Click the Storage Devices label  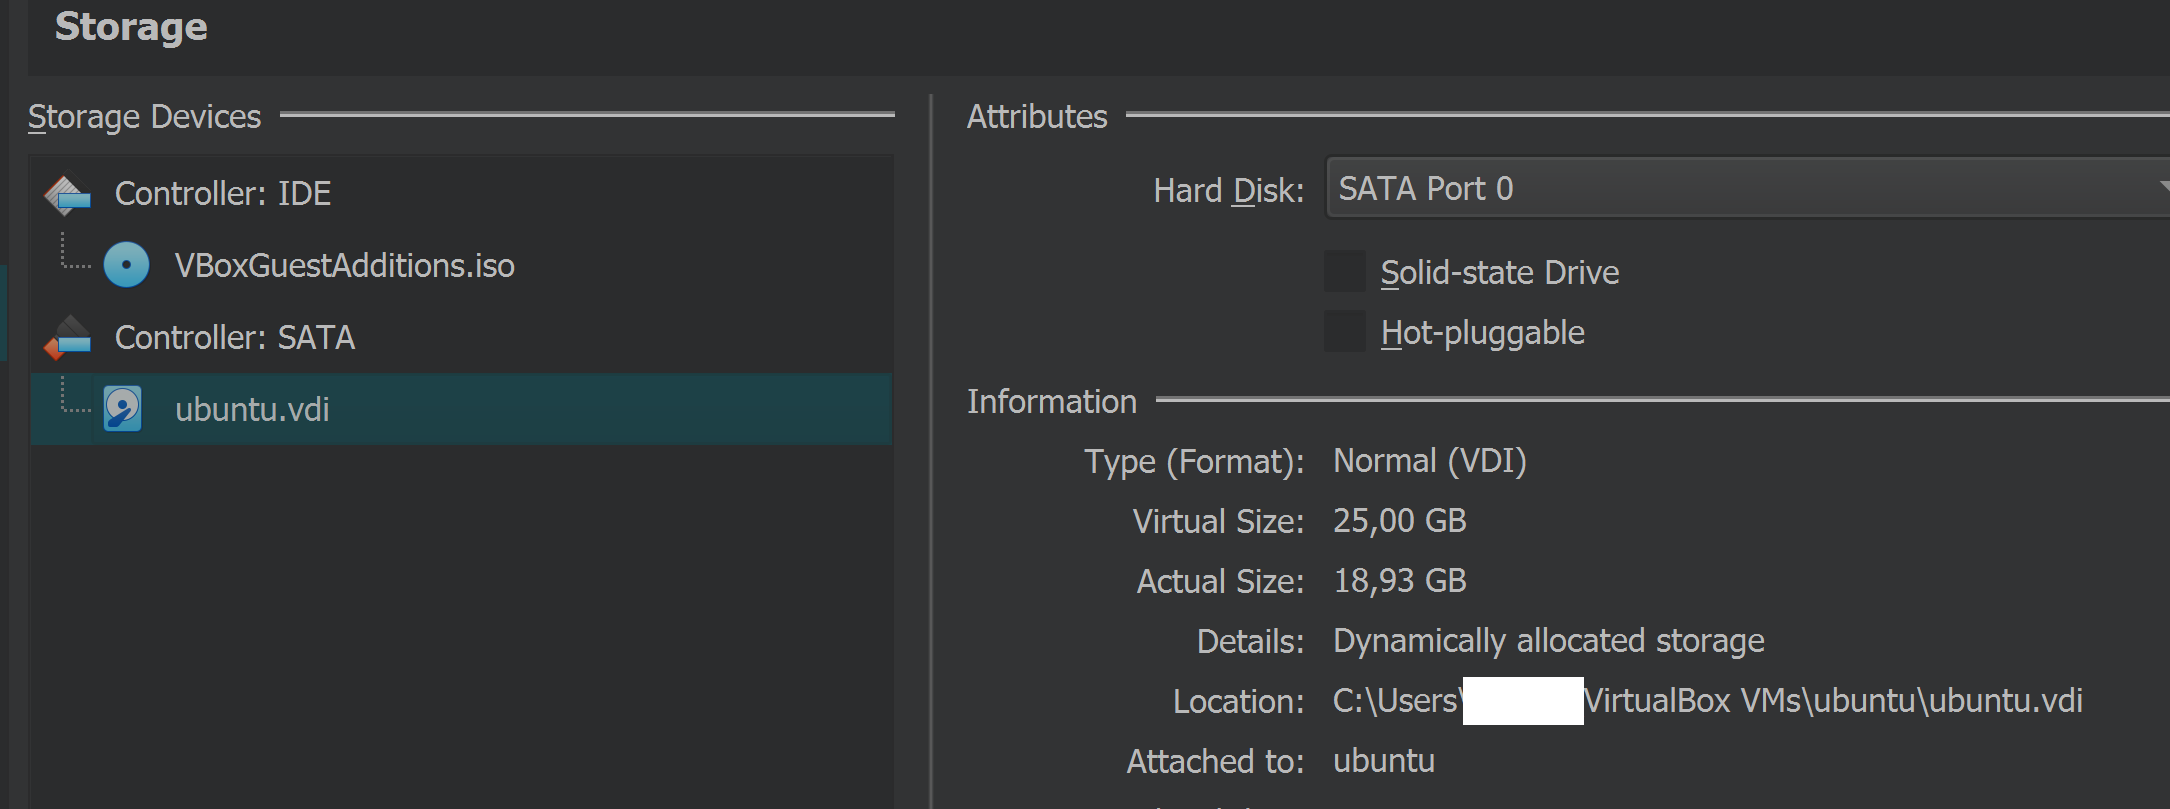click(144, 117)
